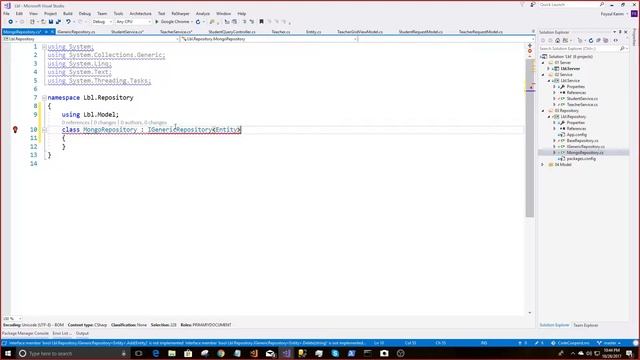The width and height of the screenshot is (640, 360).
Task: Close the MongoRepository.cs tab
Action: (52, 31)
